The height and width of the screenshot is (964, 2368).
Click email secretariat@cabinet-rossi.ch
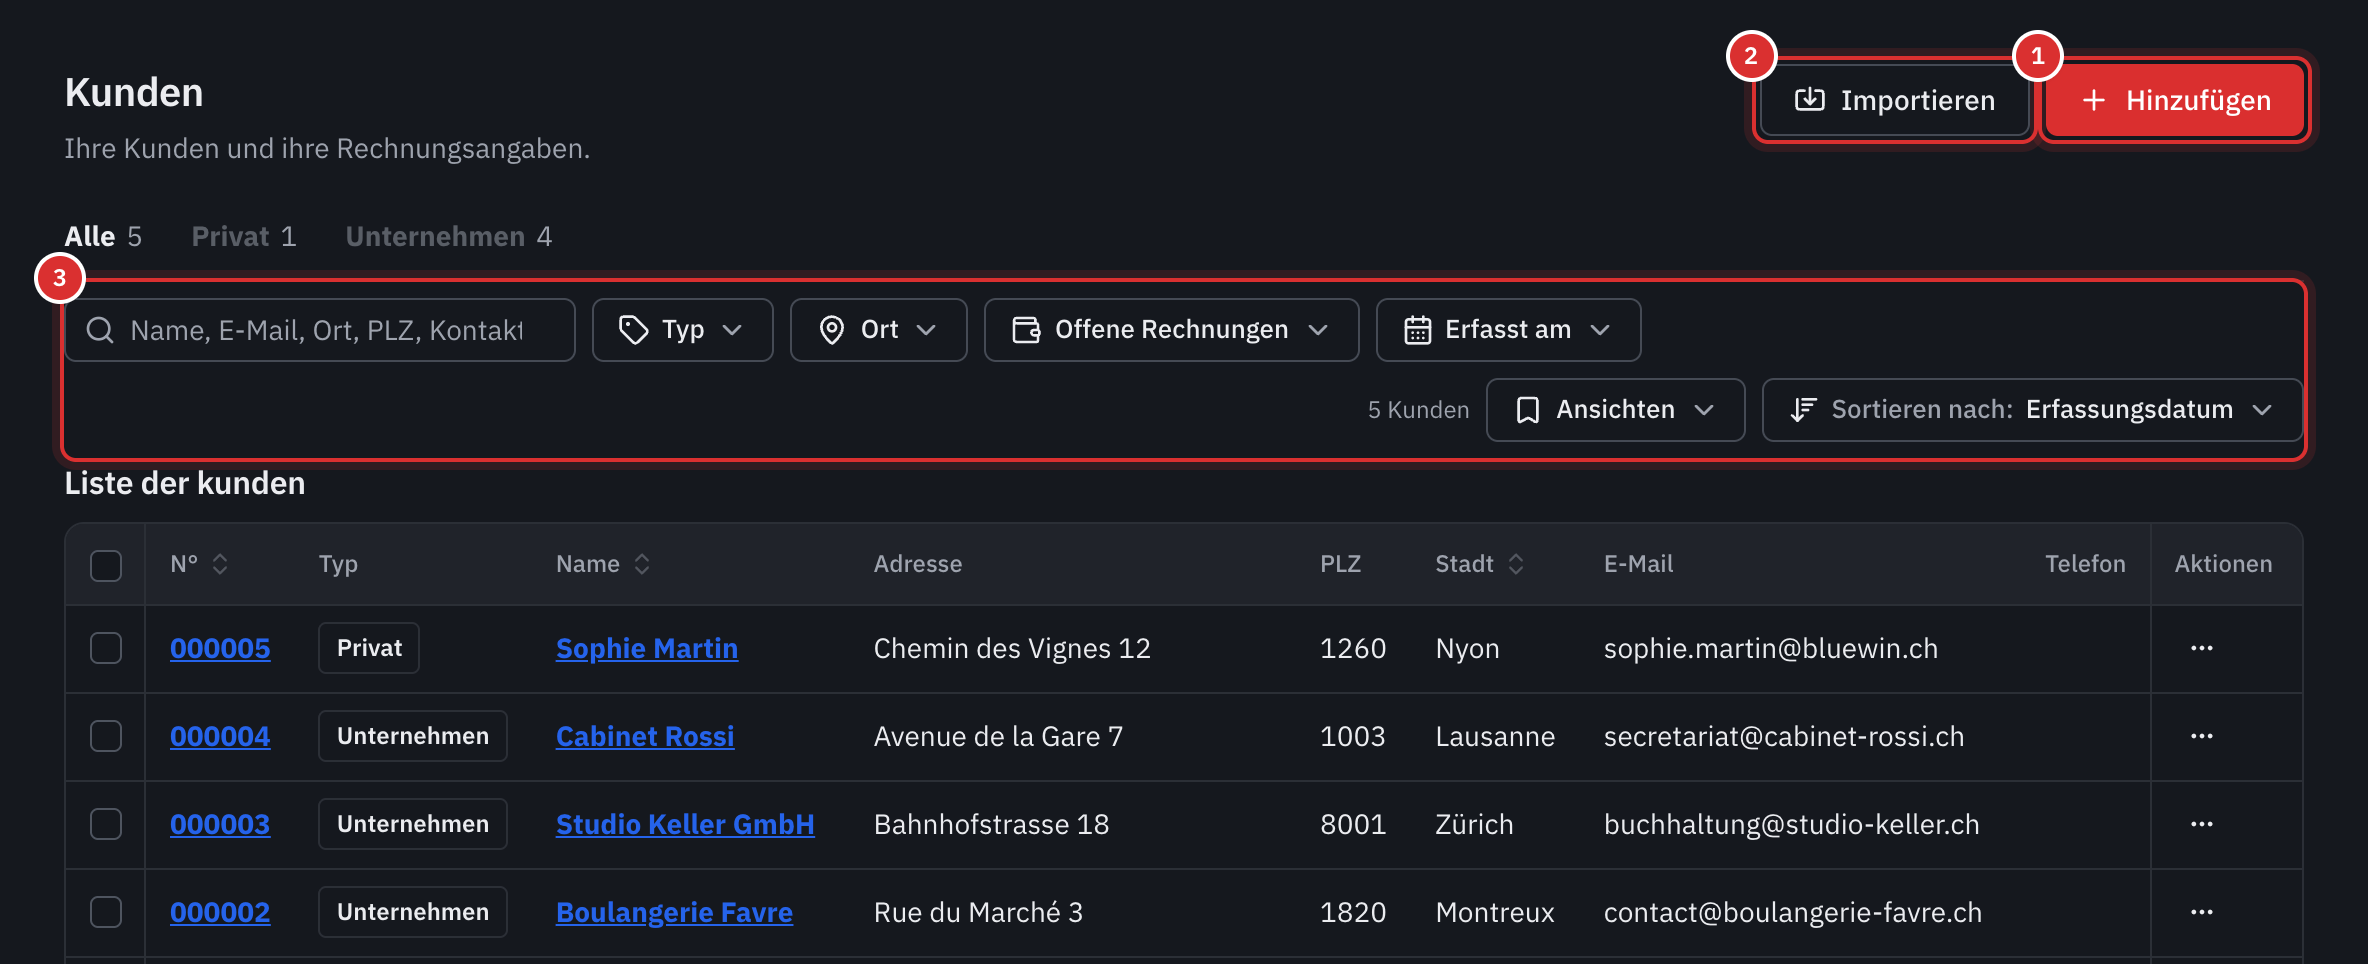click(x=1784, y=736)
